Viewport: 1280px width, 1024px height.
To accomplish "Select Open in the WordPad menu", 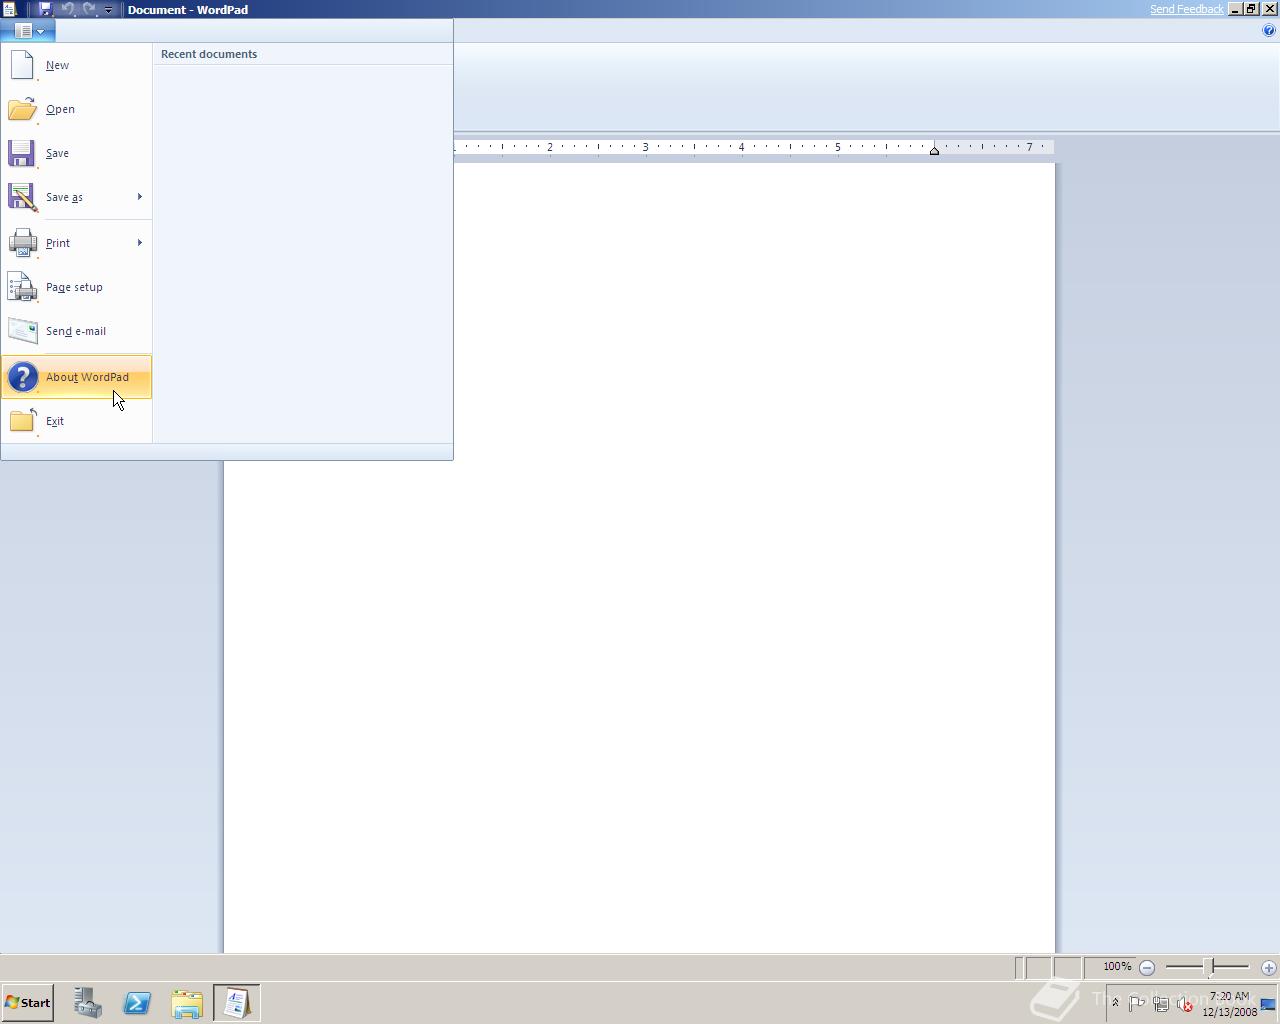I will point(76,109).
